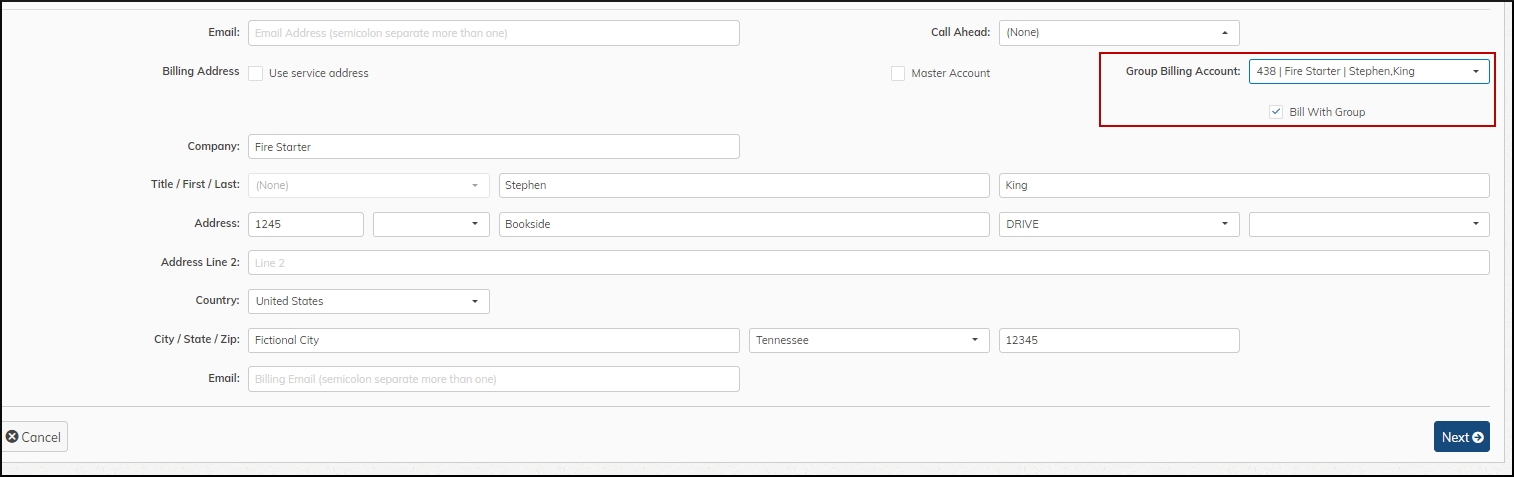
Task: Click the first name field containing Stephen
Action: click(x=743, y=185)
